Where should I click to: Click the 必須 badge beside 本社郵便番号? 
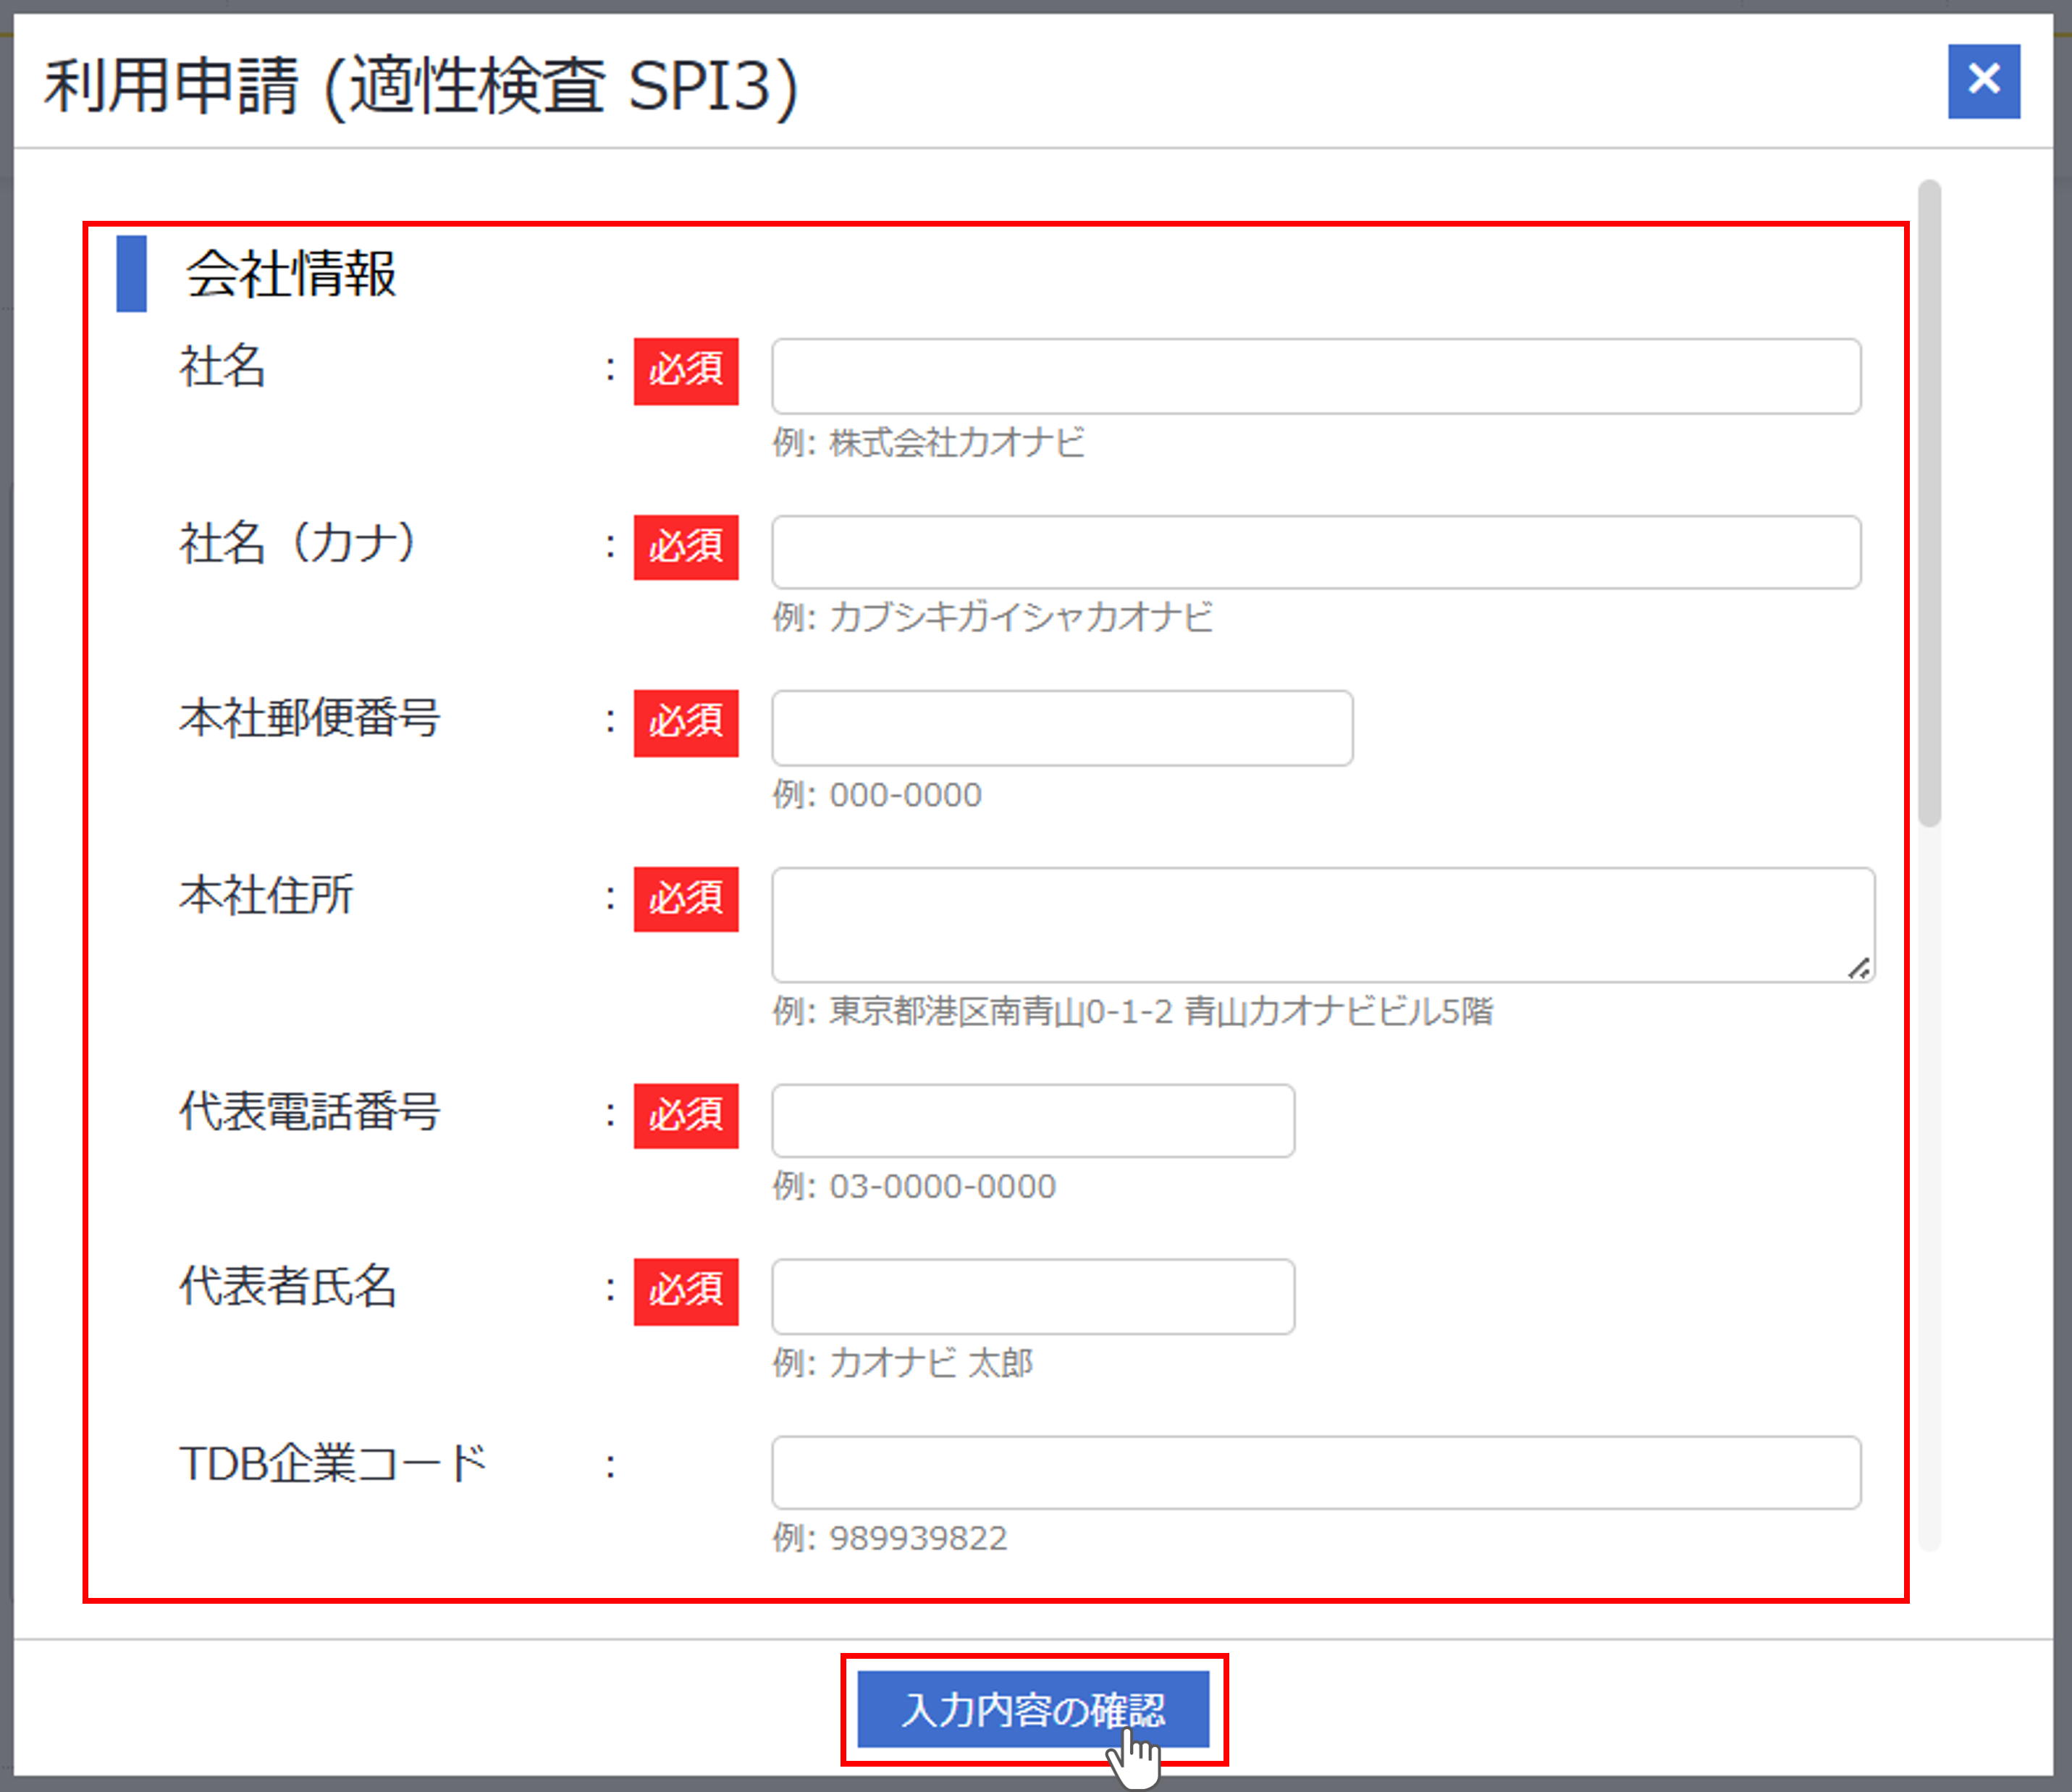click(x=686, y=722)
